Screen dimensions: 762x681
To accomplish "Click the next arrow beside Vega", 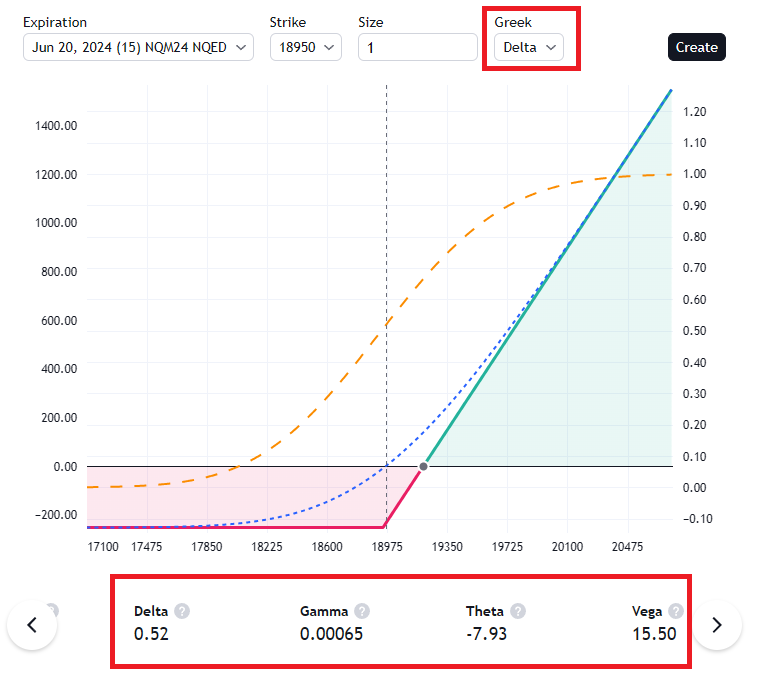I will pyautogui.click(x=717, y=625).
